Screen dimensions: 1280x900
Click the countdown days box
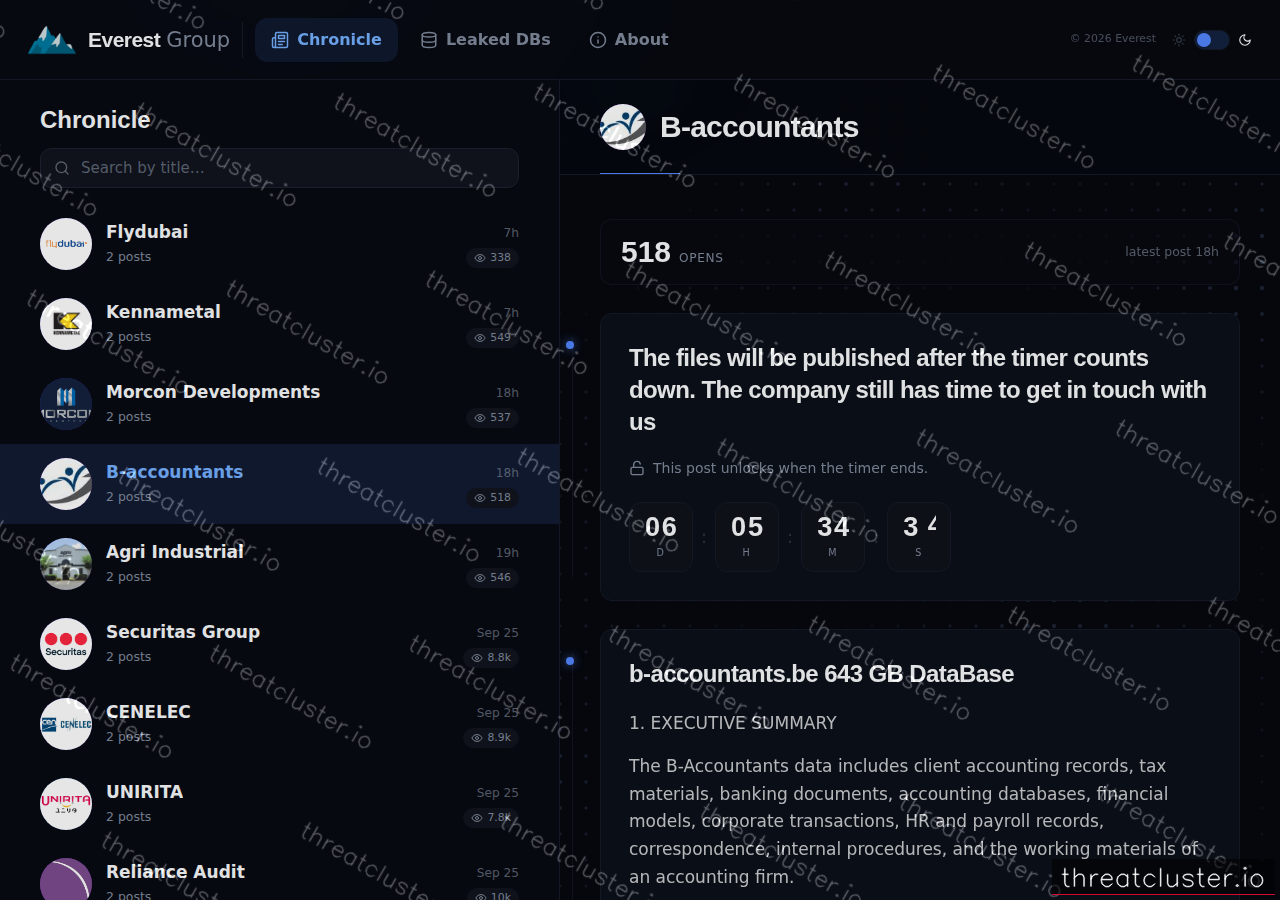tap(661, 536)
